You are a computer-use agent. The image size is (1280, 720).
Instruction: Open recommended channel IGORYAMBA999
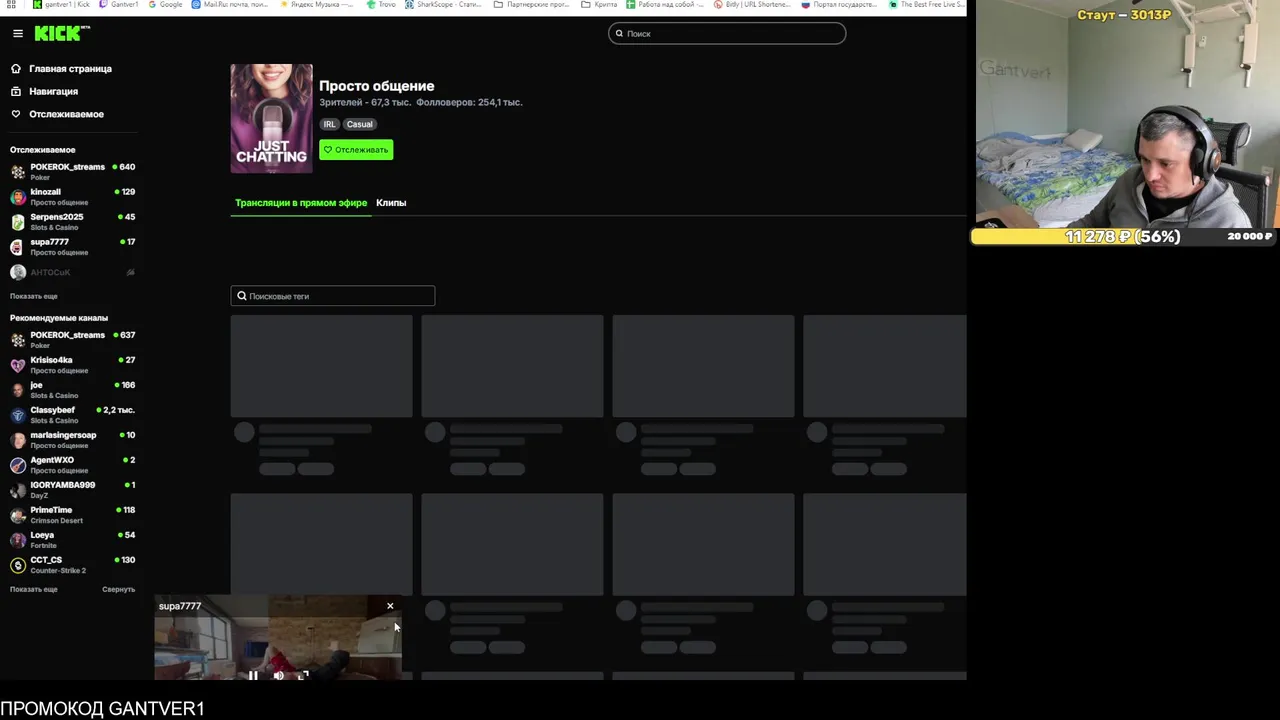(x=72, y=490)
